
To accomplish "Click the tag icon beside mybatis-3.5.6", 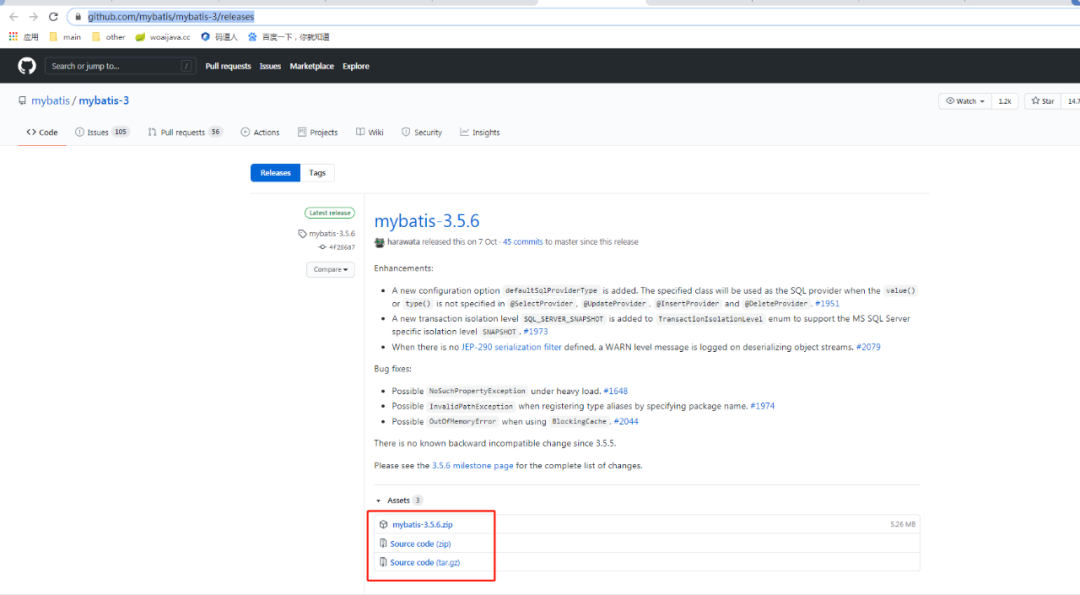I will tap(302, 233).
